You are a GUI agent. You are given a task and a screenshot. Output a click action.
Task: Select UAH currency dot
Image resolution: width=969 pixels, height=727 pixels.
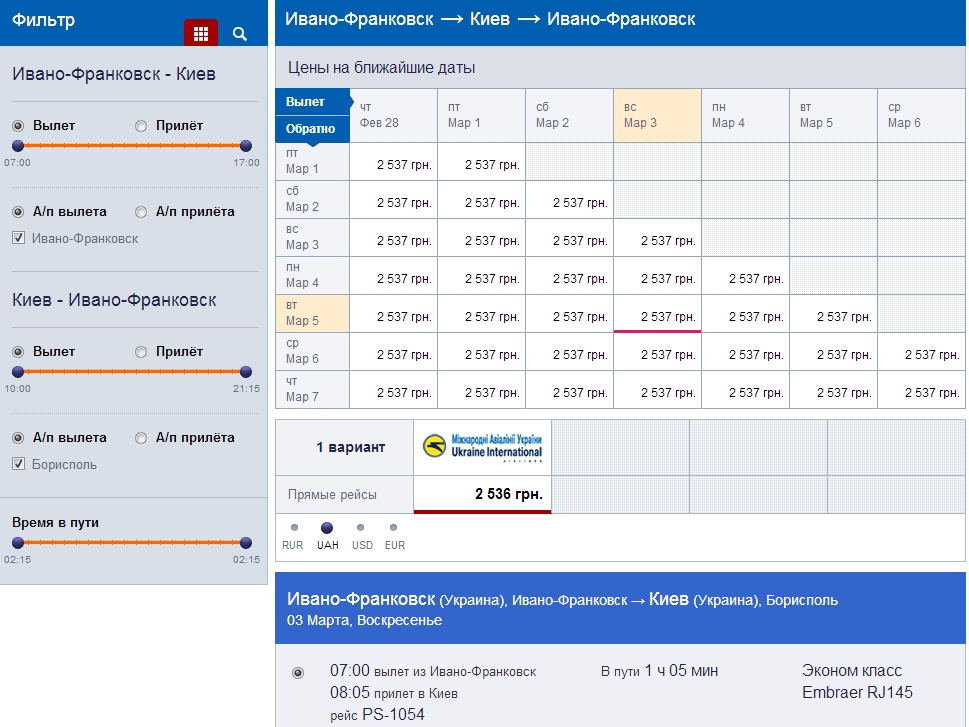point(327,527)
